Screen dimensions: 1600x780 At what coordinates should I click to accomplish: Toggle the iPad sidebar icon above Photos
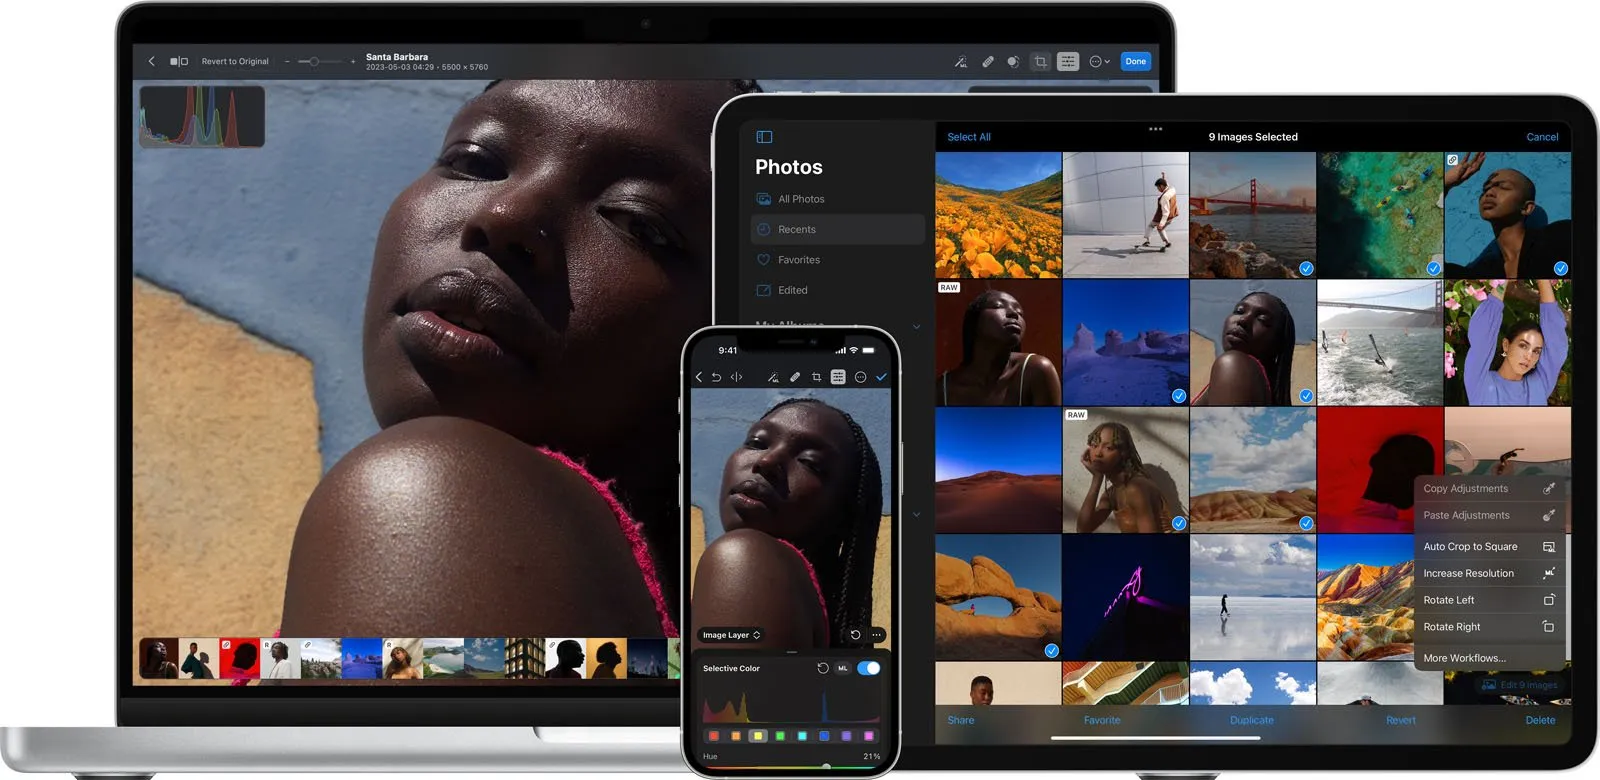pyautogui.click(x=764, y=137)
